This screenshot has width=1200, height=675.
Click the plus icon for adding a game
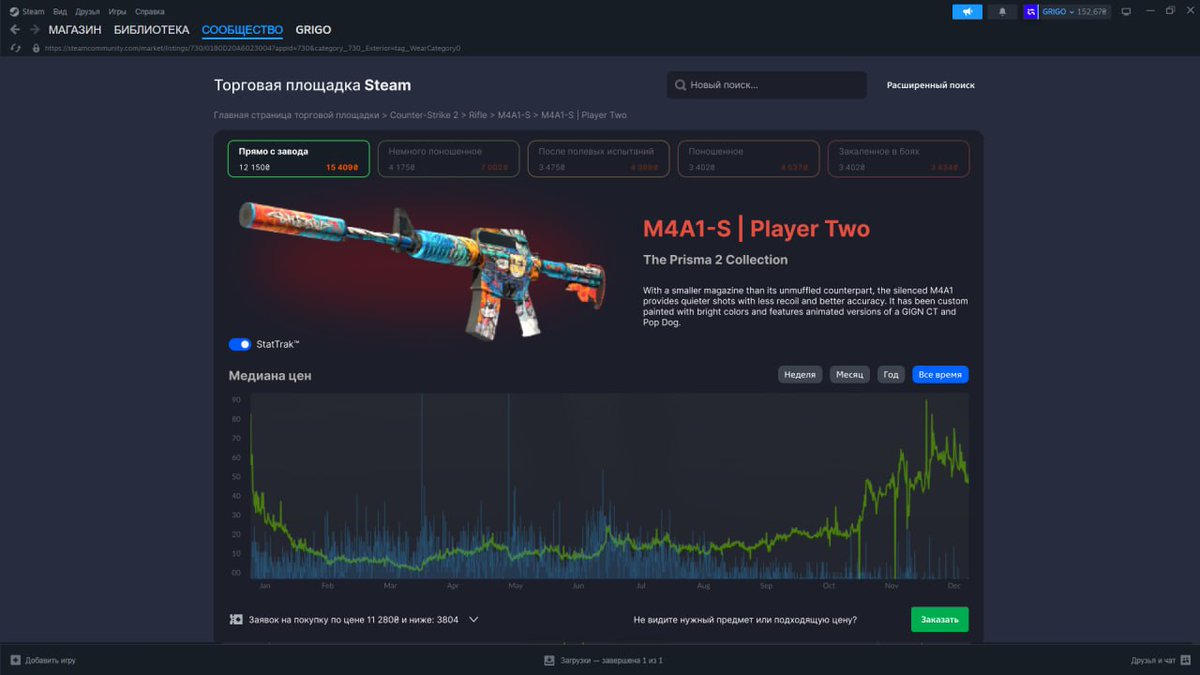[x=16, y=660]
